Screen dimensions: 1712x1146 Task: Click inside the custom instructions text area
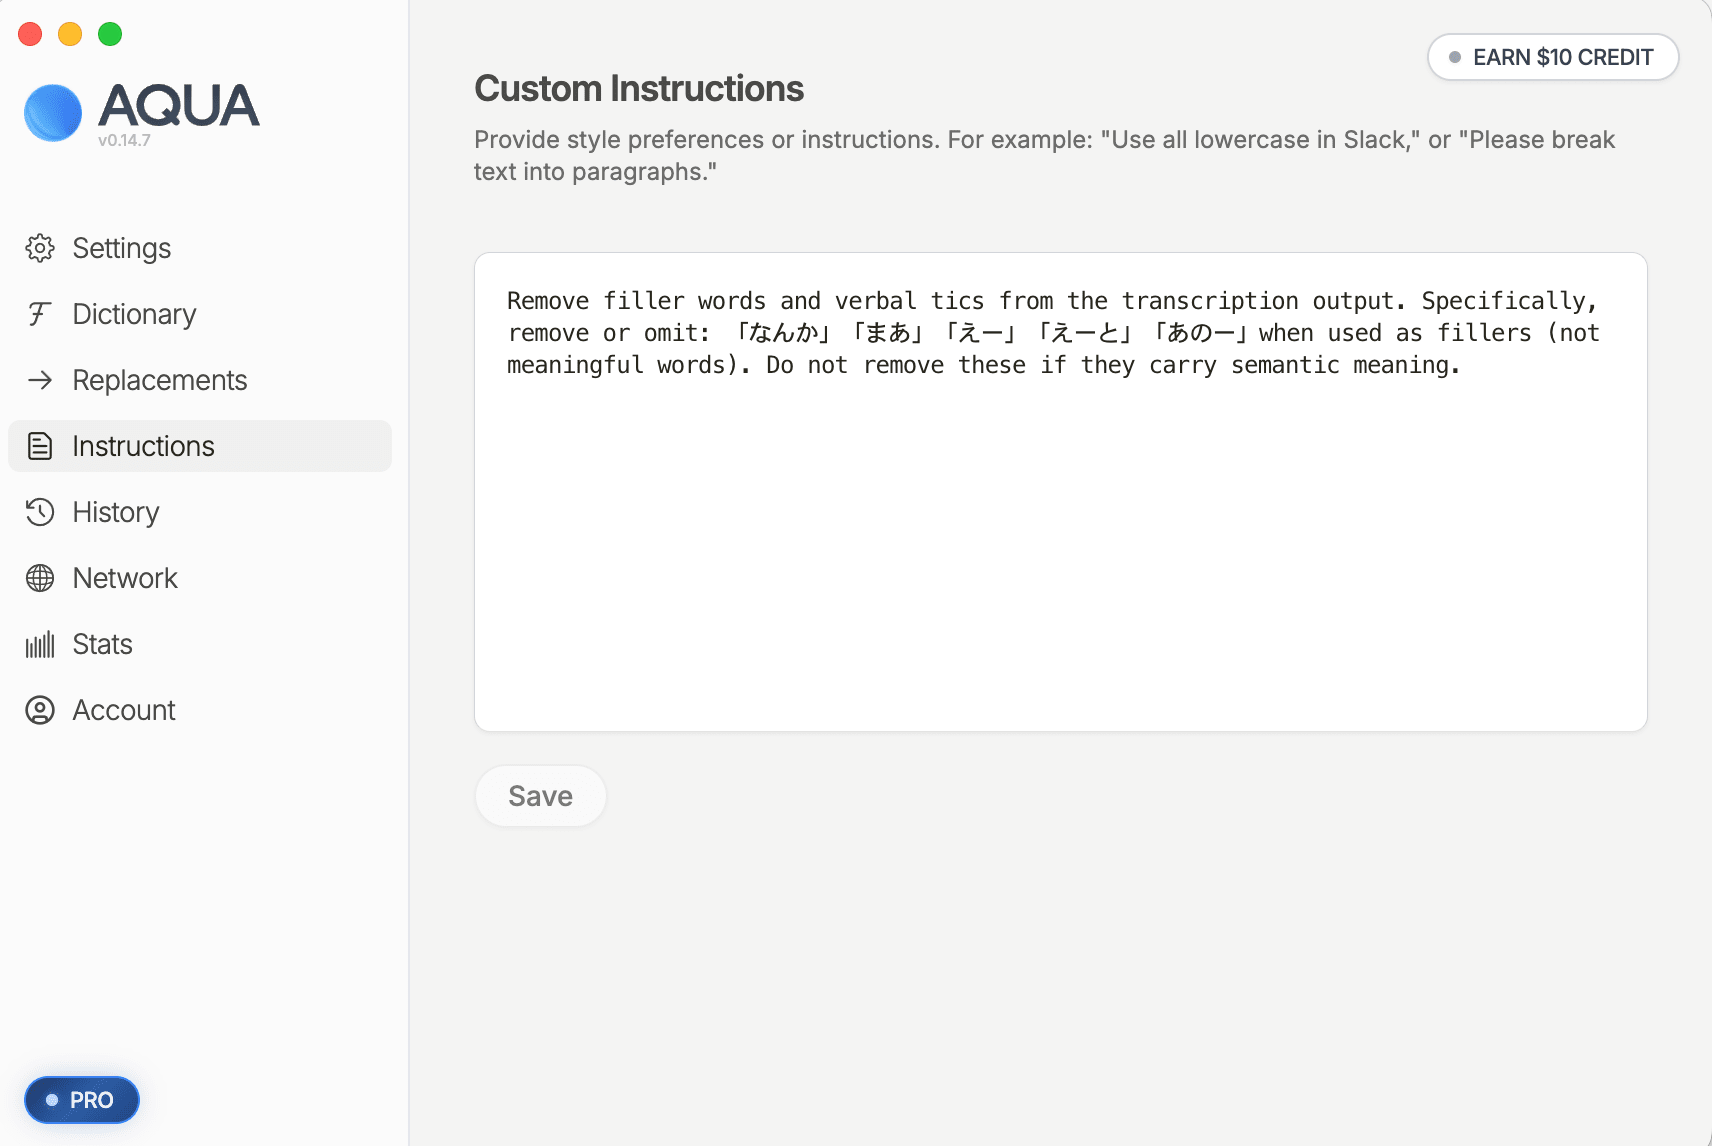1061,492
